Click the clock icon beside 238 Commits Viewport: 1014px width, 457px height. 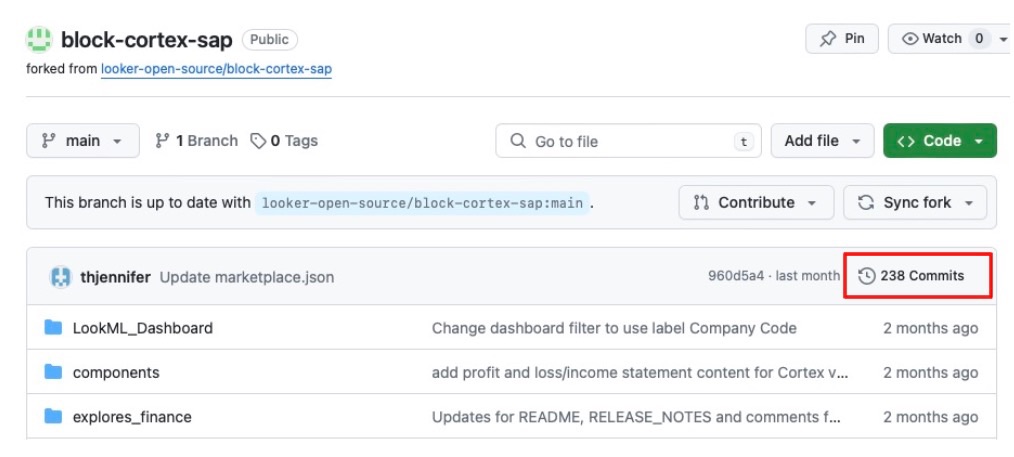pyautogui.click(x=867, y=276)
